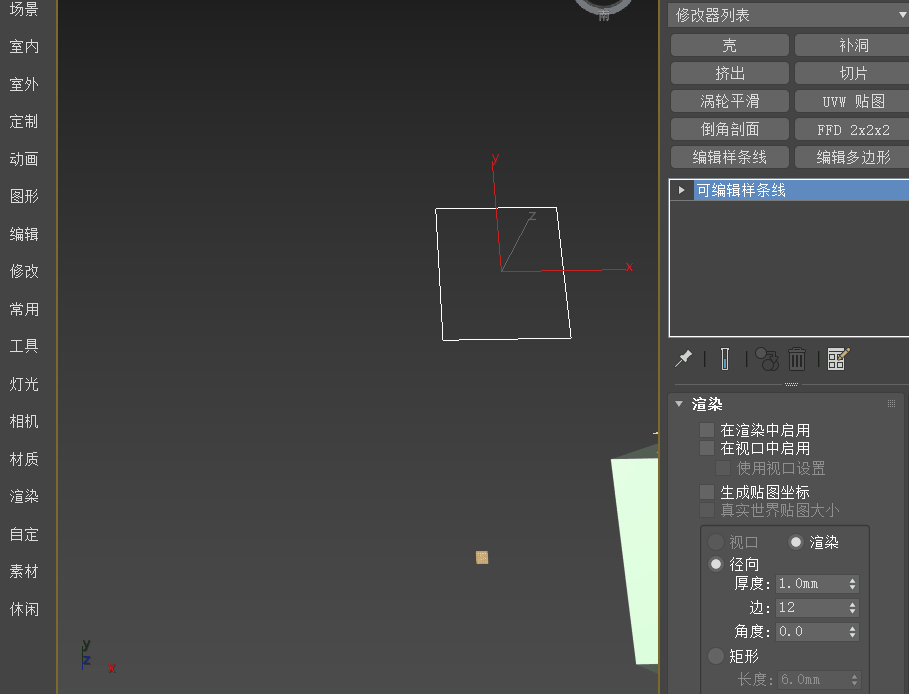Click the pin stack icon

[683, 359]
